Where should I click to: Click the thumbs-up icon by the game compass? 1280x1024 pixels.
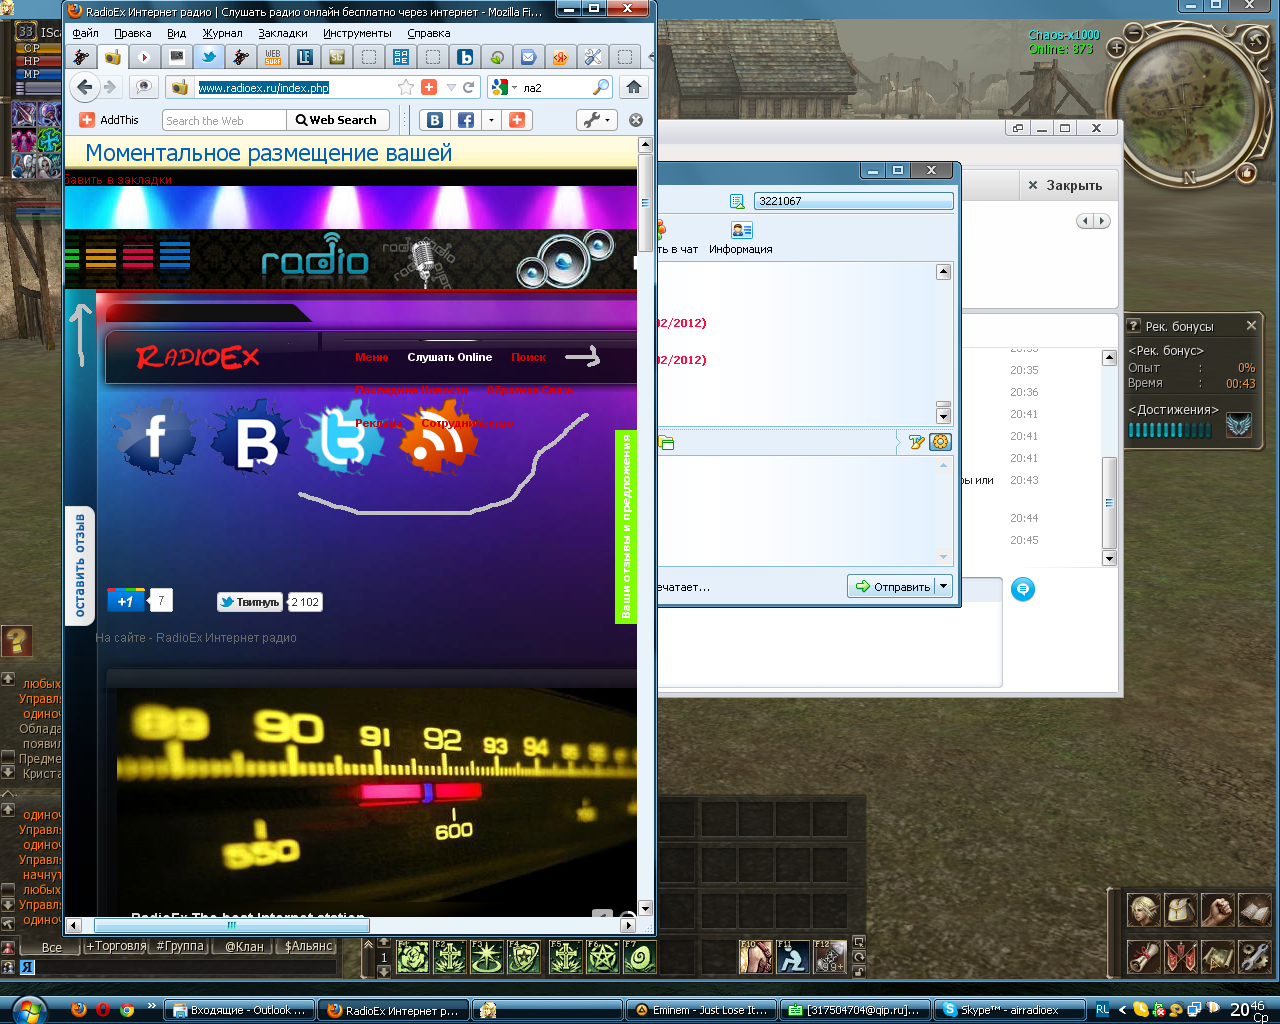pos(1246,173)
